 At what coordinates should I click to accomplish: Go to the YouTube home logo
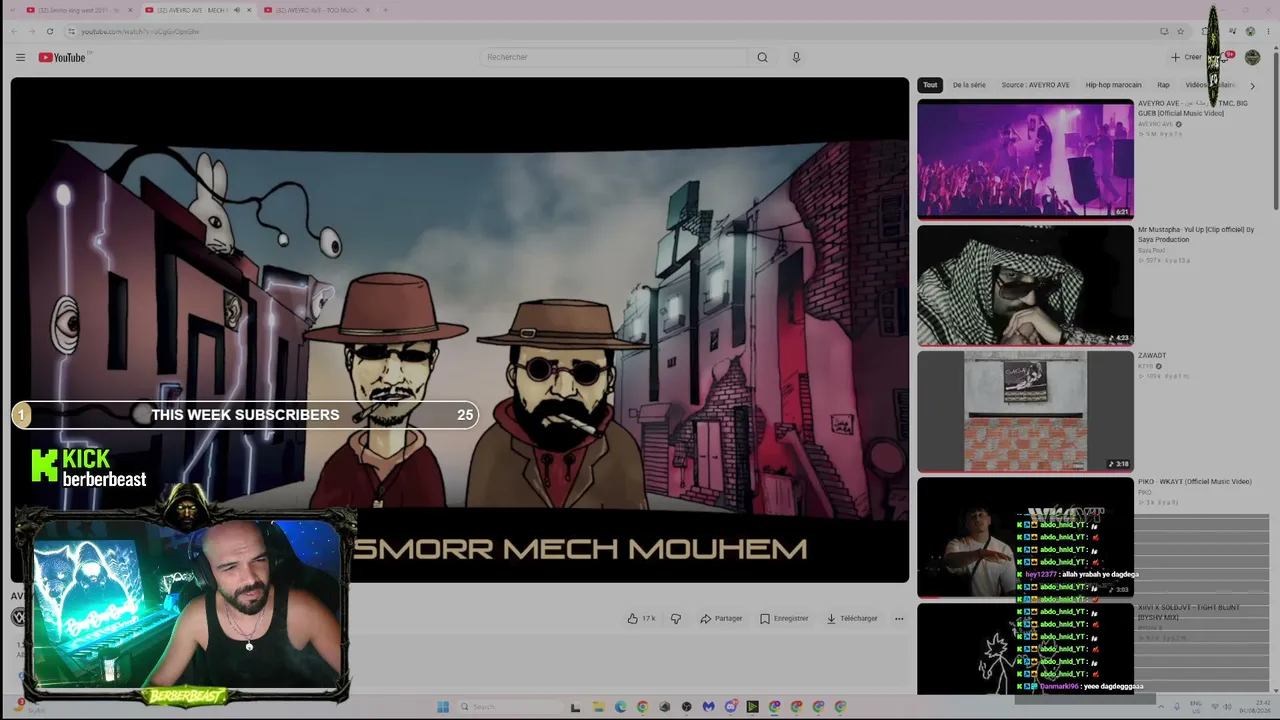tap(62, 57)
